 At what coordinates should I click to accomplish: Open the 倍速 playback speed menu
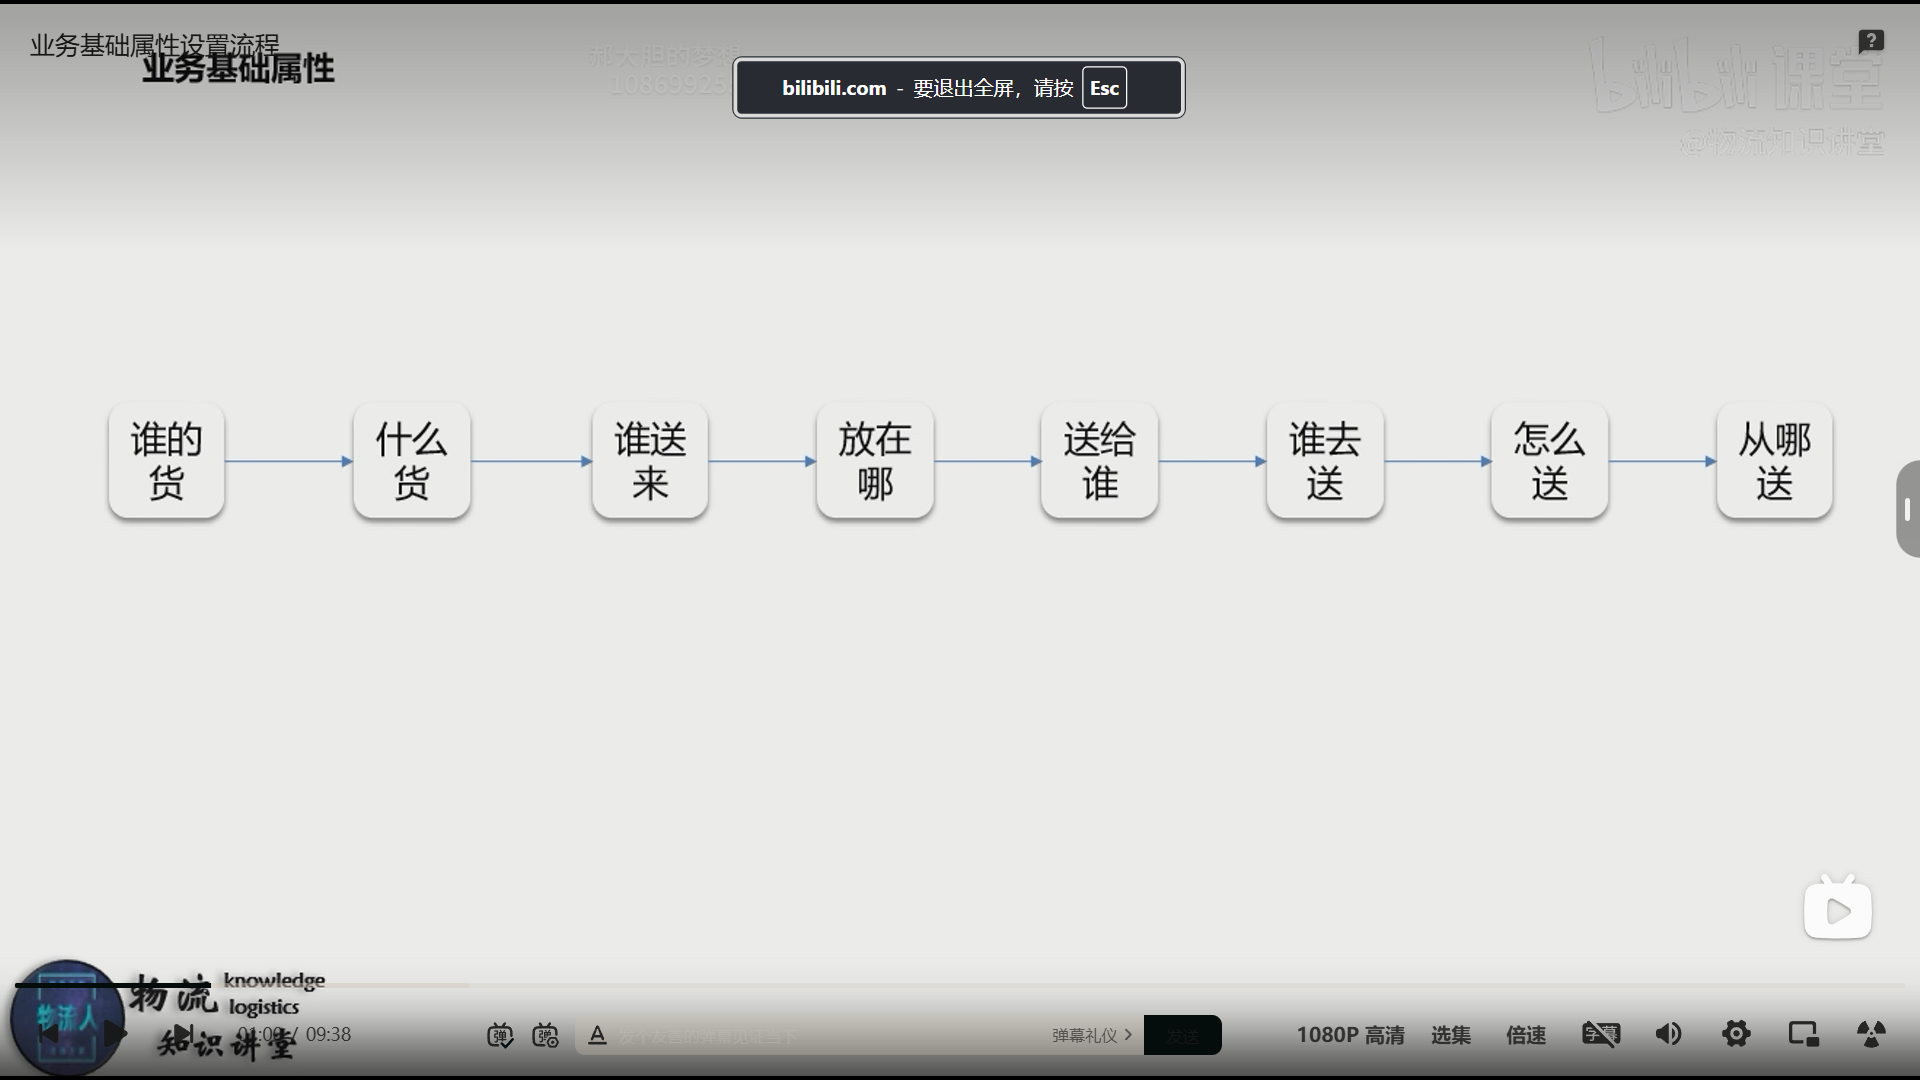tap(1526, 1035)
